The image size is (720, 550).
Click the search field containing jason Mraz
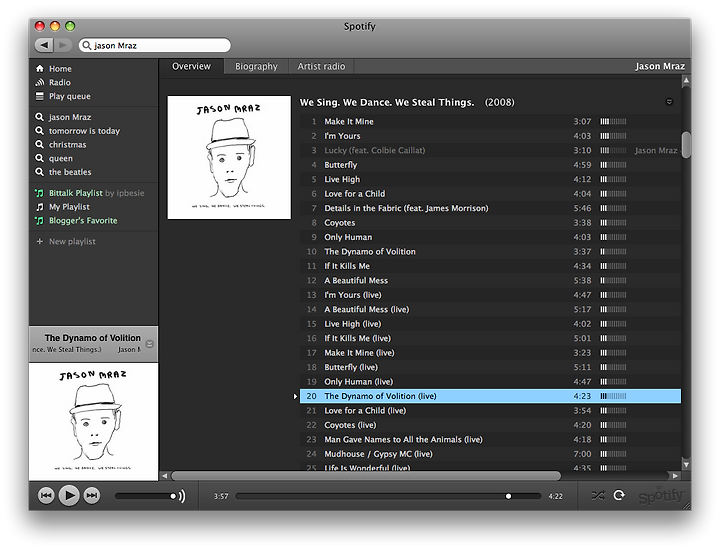pyautogui.click(x=155, y=45)
